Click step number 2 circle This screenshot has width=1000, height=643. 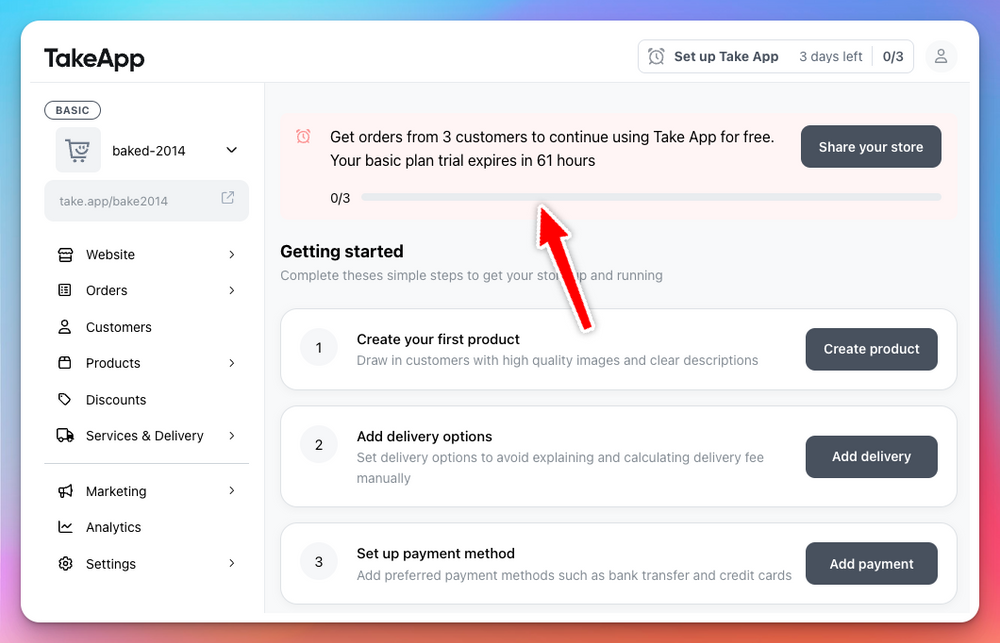click(319, 445)
